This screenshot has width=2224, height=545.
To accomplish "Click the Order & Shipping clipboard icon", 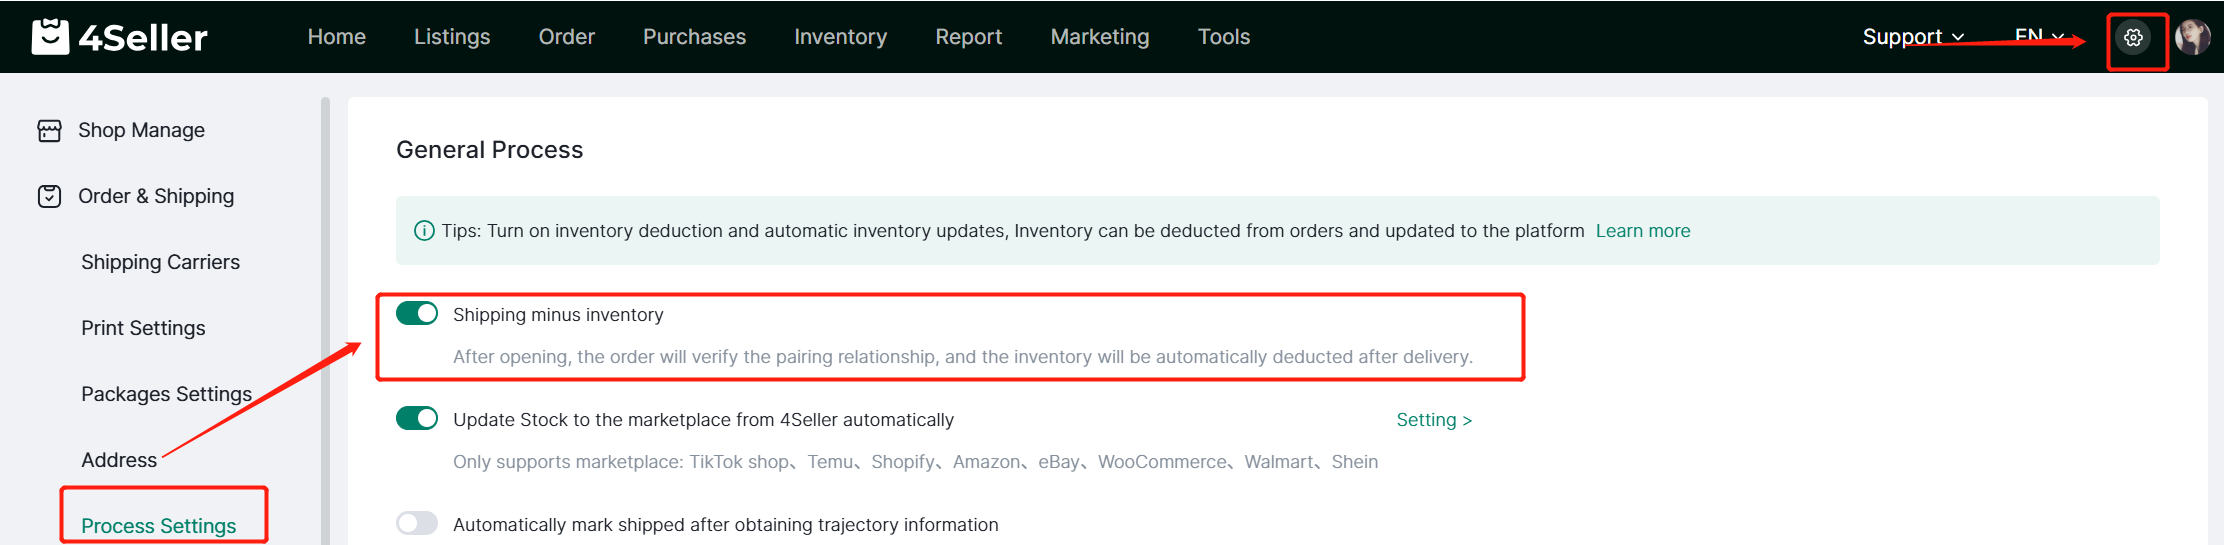I will point(49,197).
